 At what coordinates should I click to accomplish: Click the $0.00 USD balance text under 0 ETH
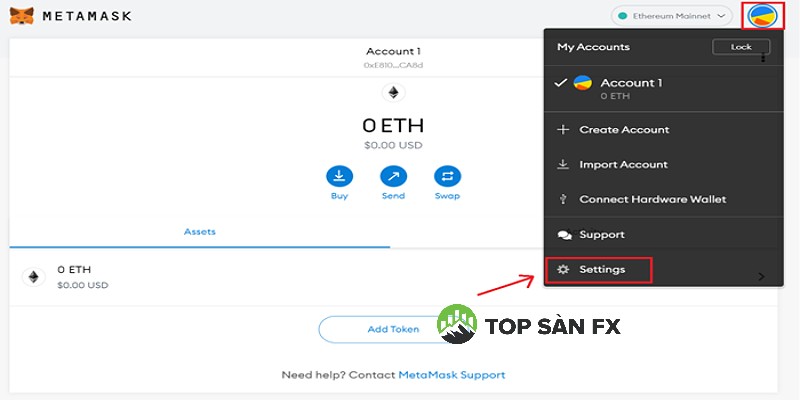pyautogui.click(x=393, y=145)
